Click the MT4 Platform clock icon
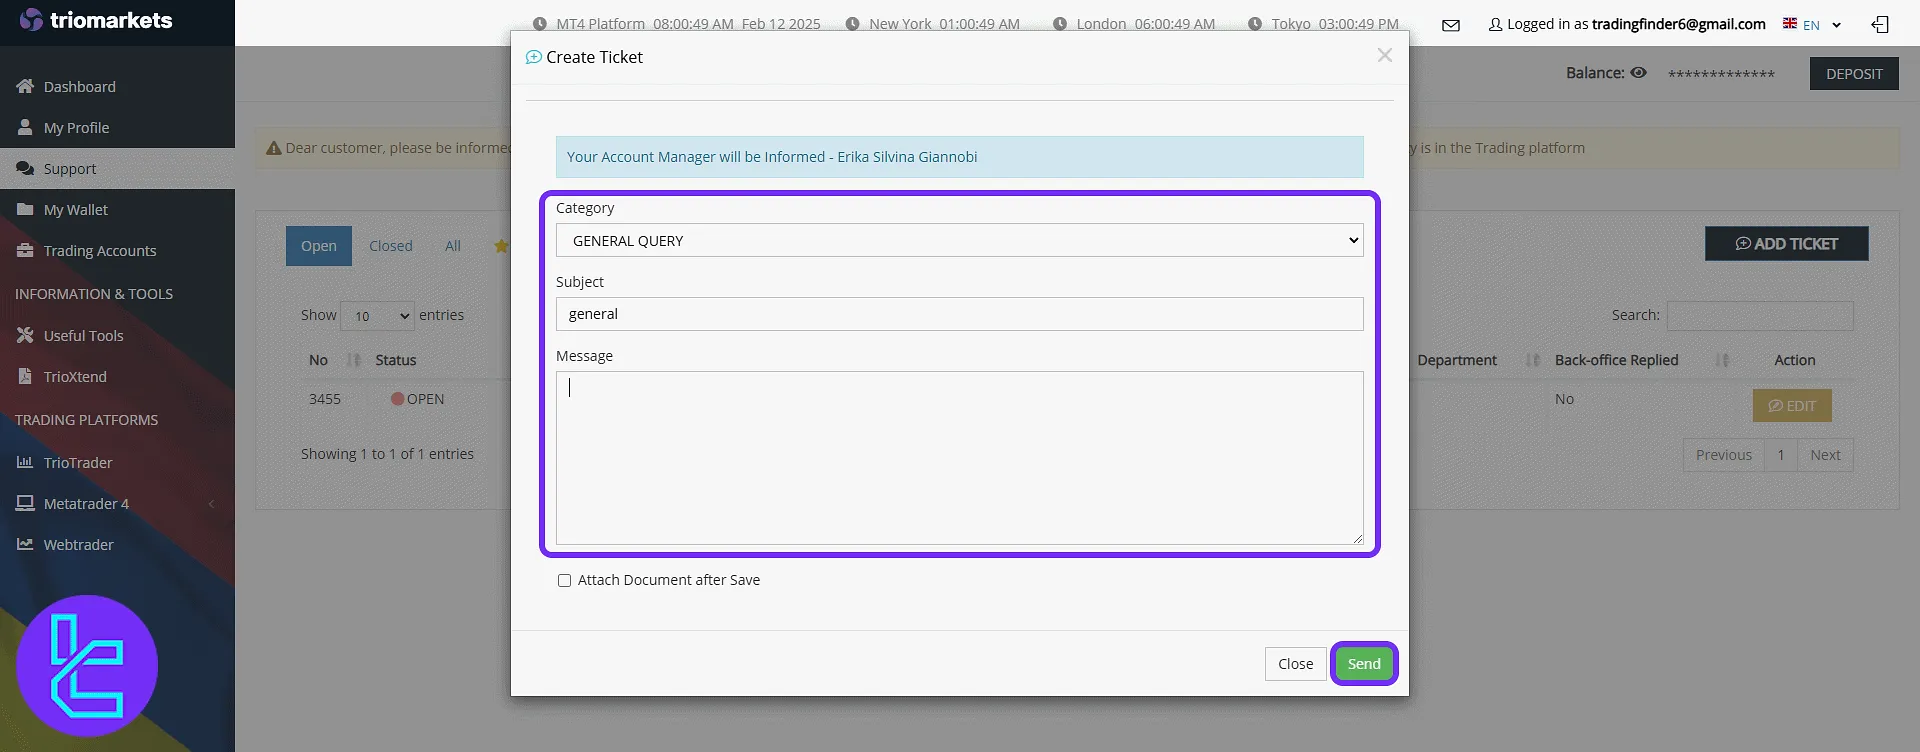Viewport: 1920px width, 752px height. [540, 24]
